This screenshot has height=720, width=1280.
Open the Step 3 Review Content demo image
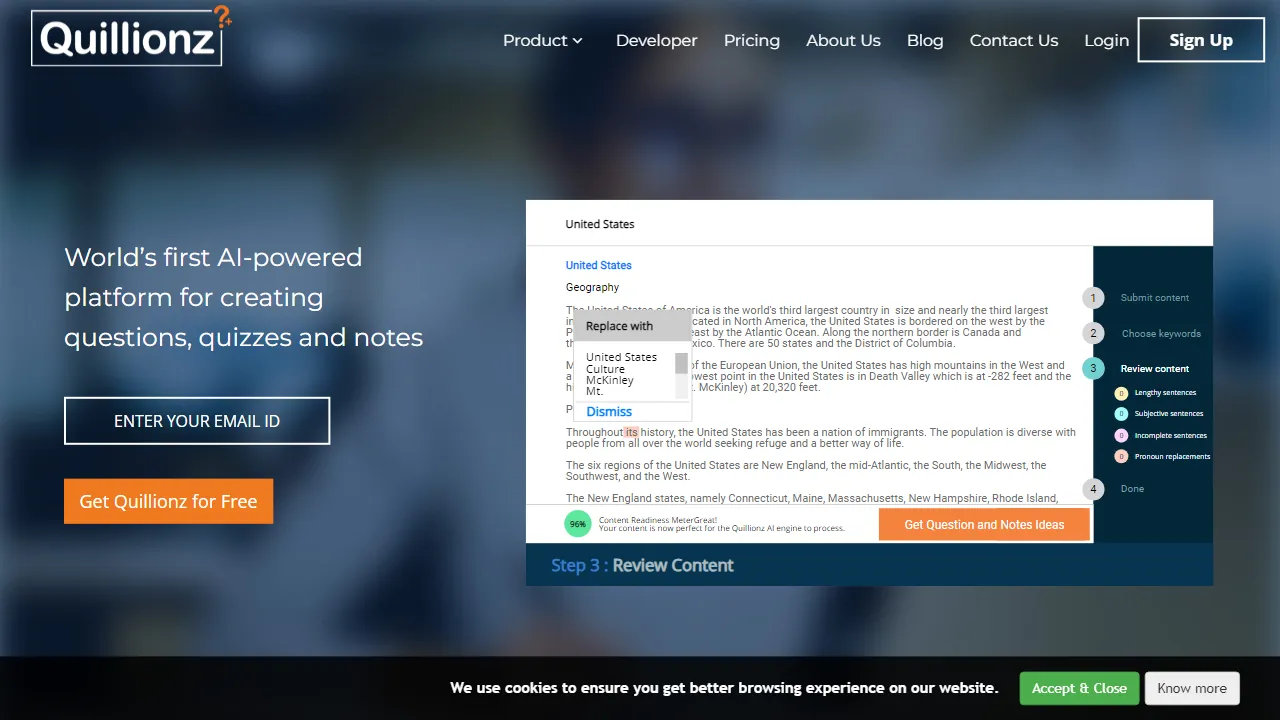pos(869,393)
